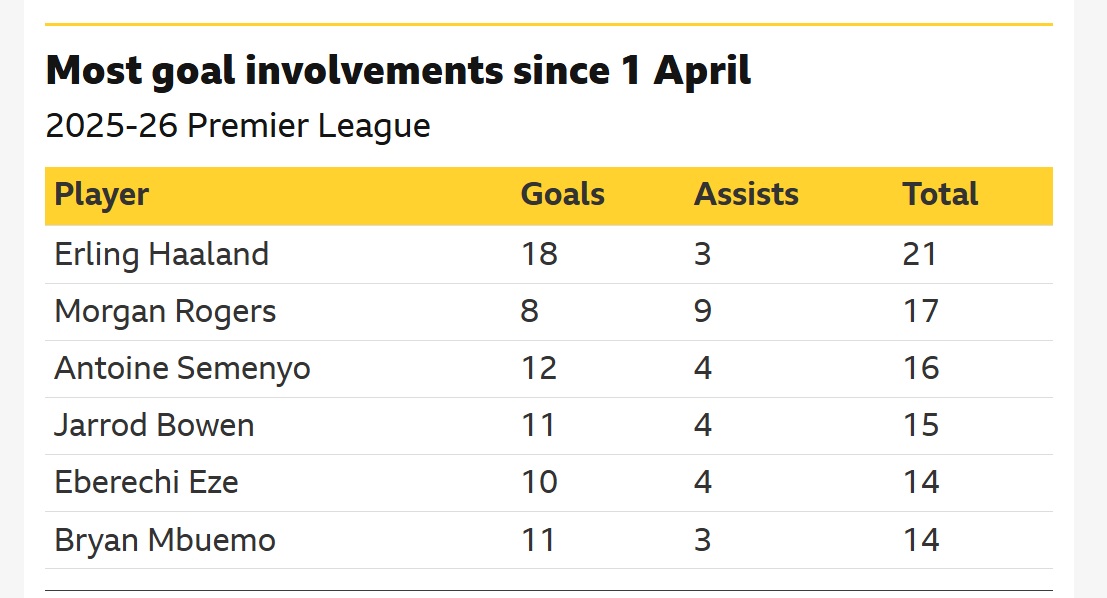Click Eberechi Eze's 10 goals value
The image size is (1107, 598).
point(539,482)
